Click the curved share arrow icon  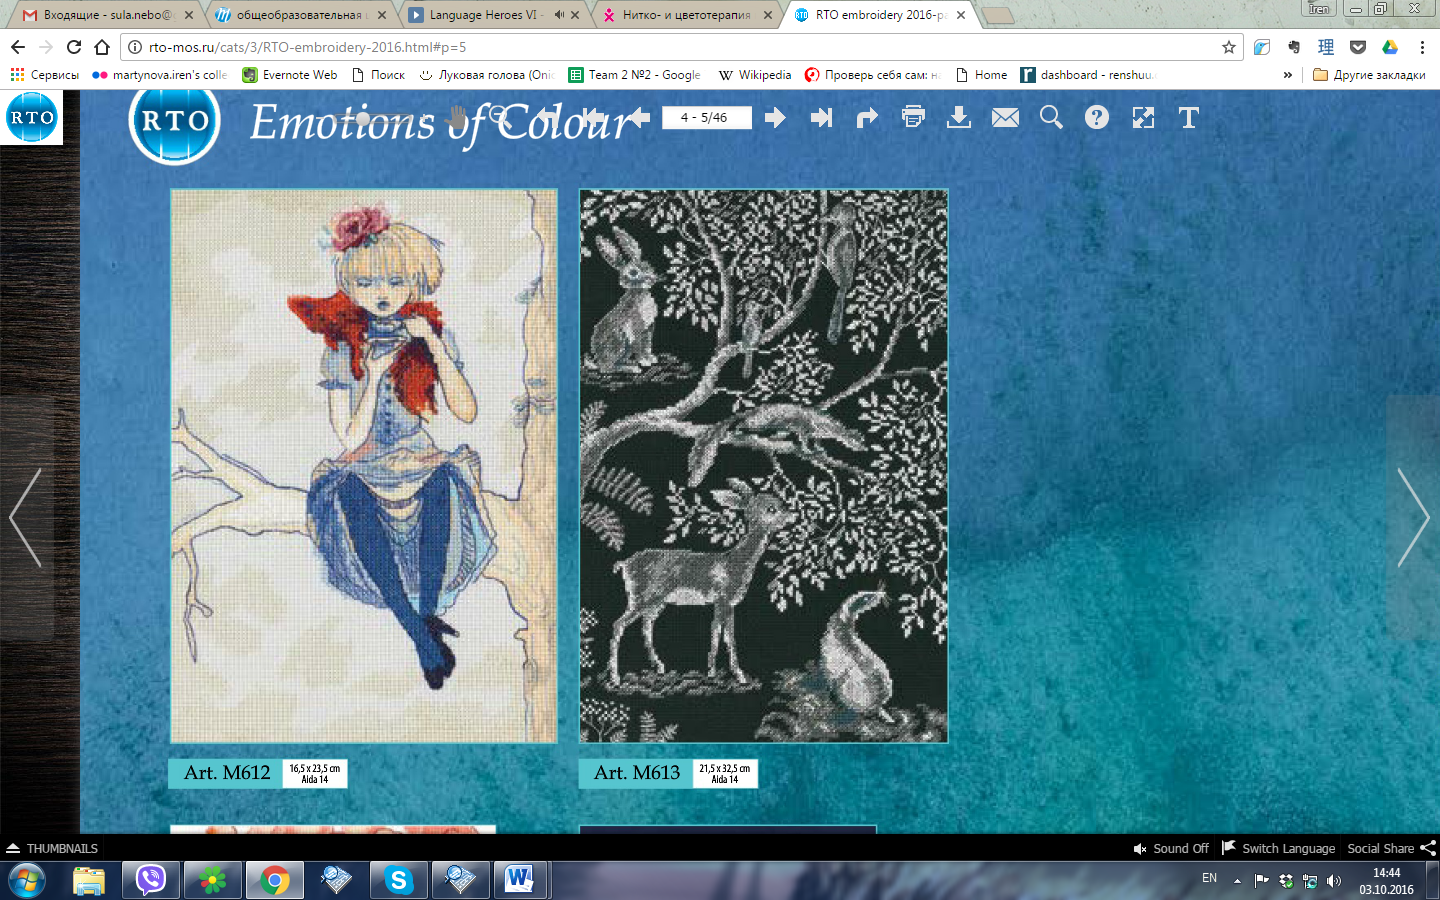click(x=867, y=118)
